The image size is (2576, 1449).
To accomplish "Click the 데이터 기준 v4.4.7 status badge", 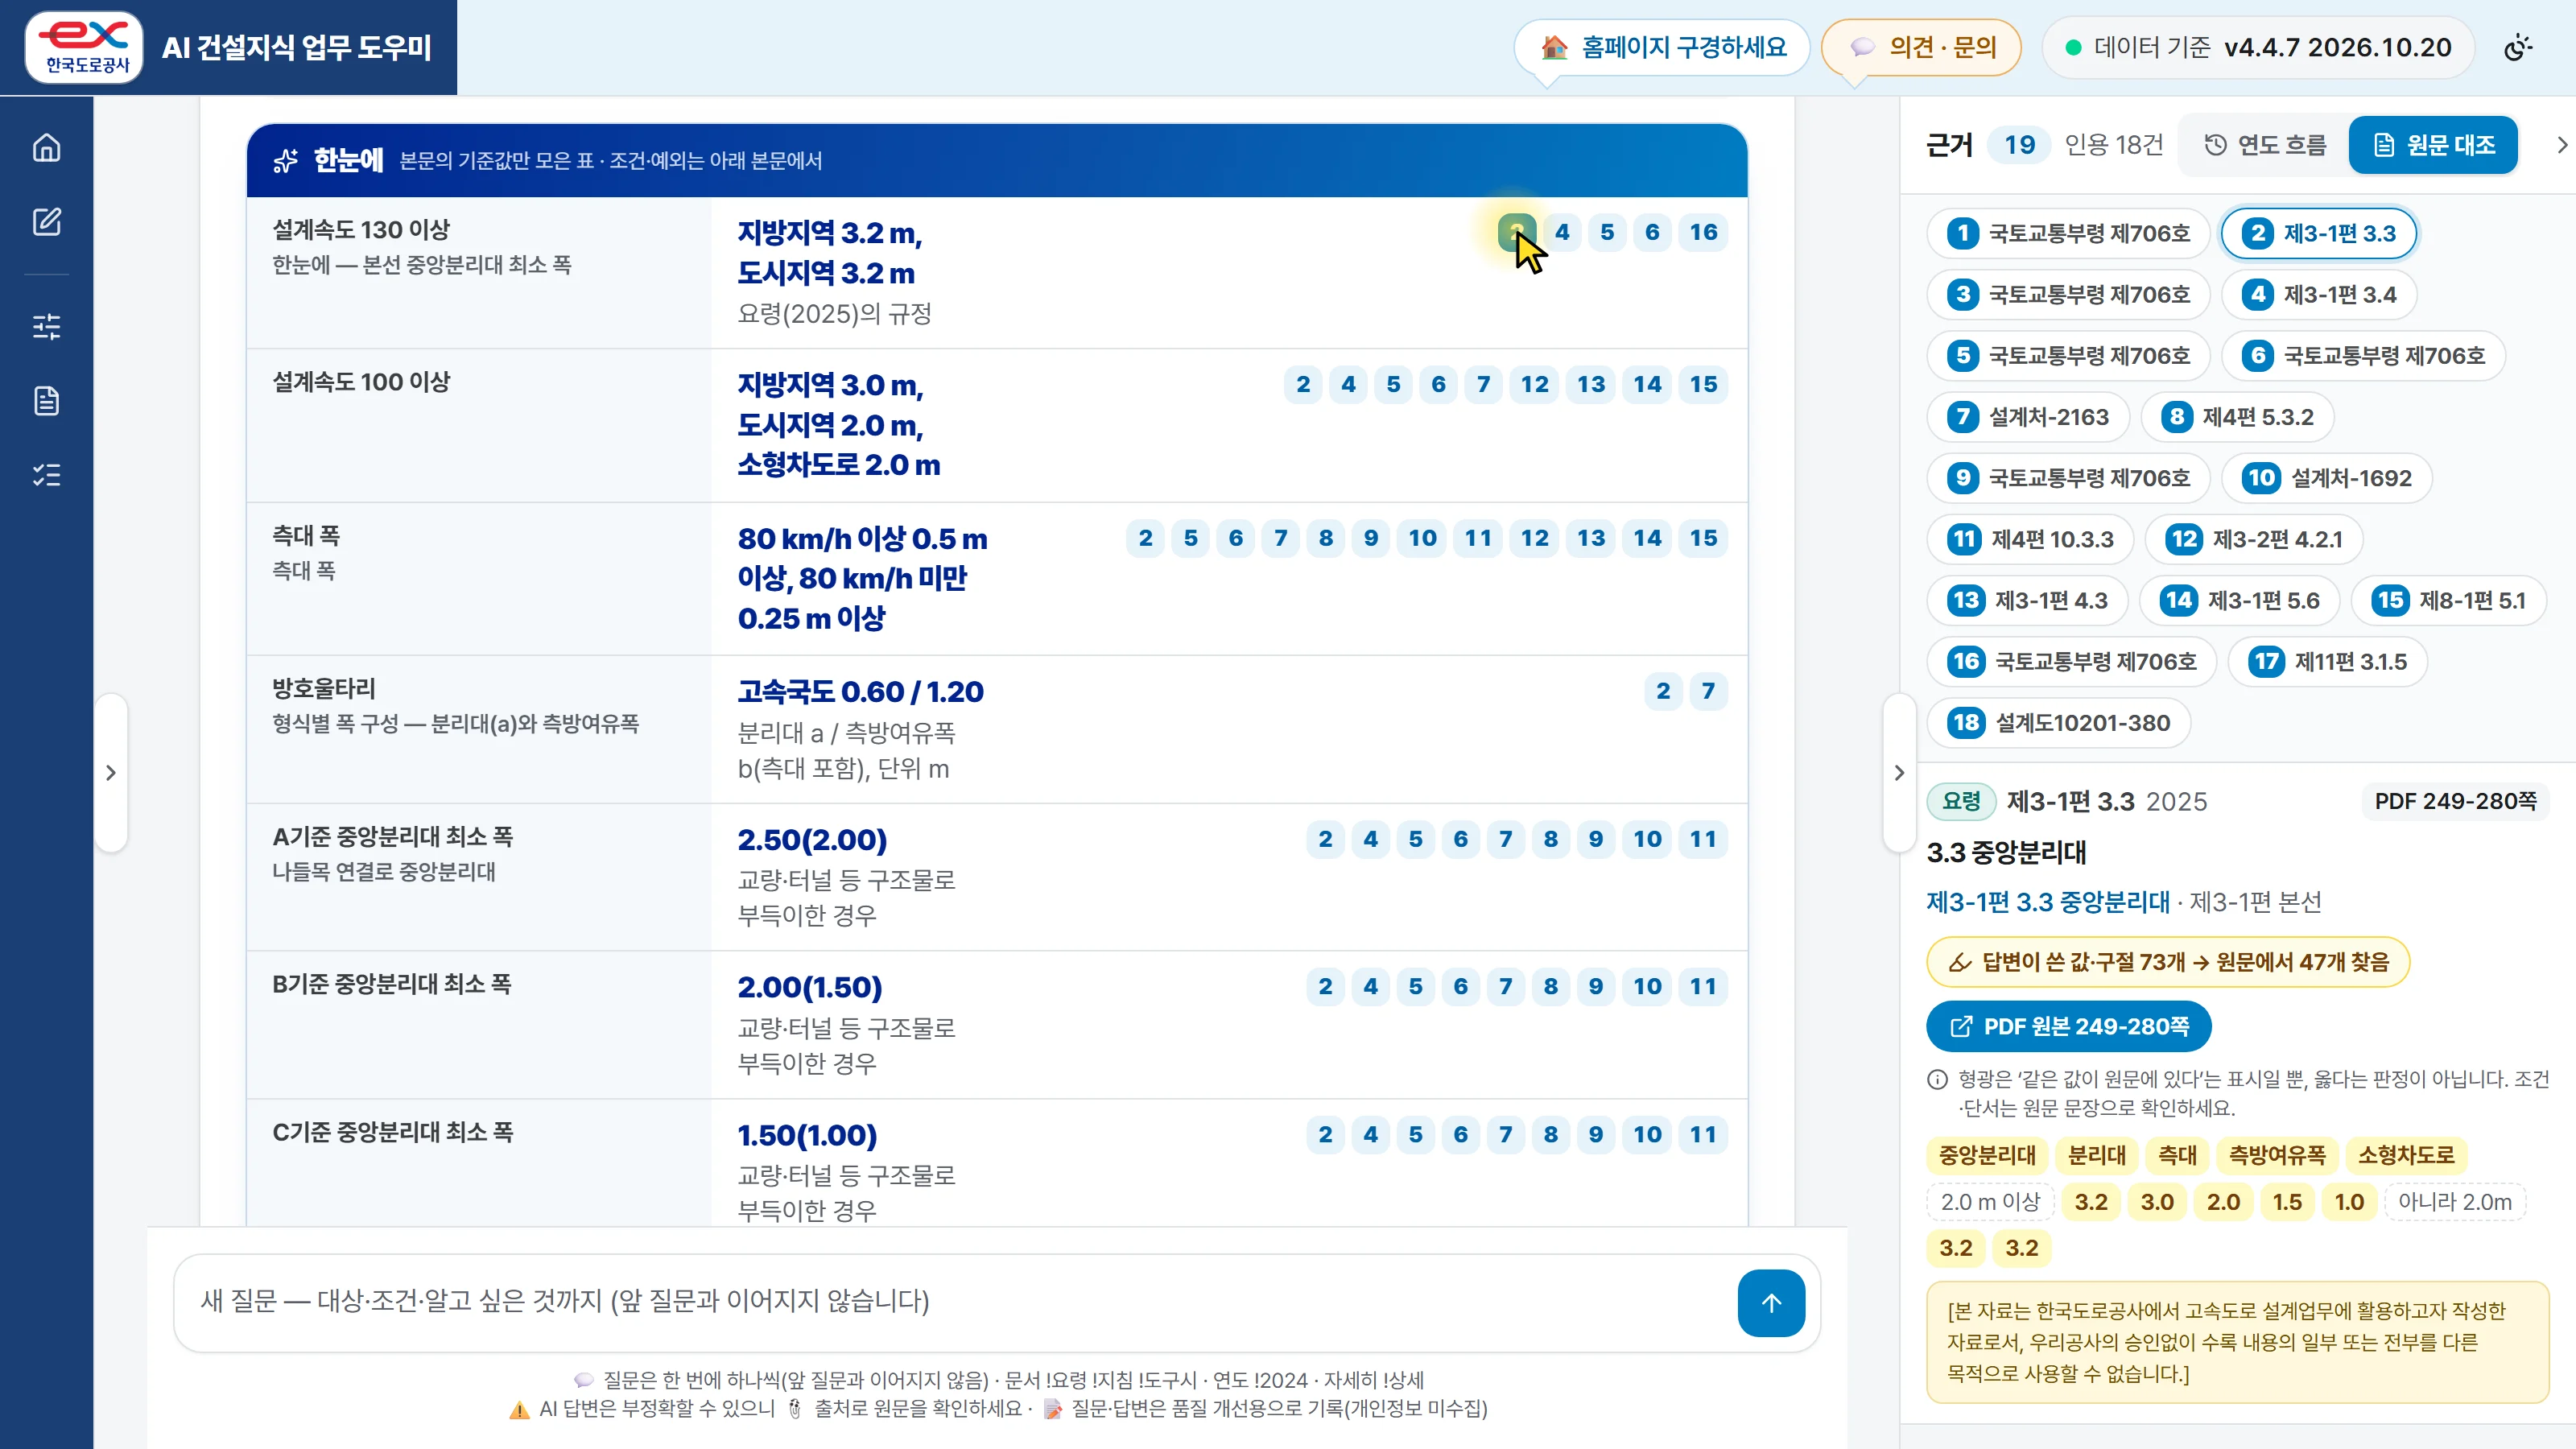I will click(x=2258, y=47).
